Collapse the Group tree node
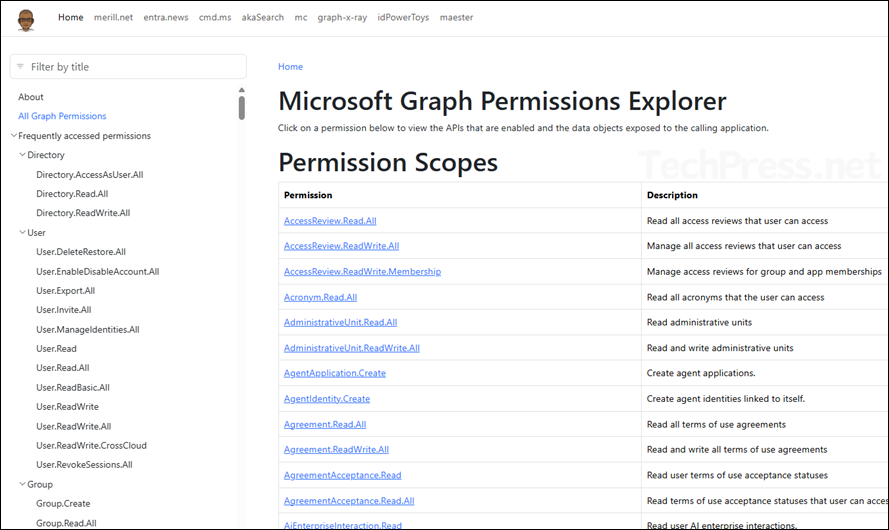889x530 pixels. pyautogui.click(x=22, y=485)
